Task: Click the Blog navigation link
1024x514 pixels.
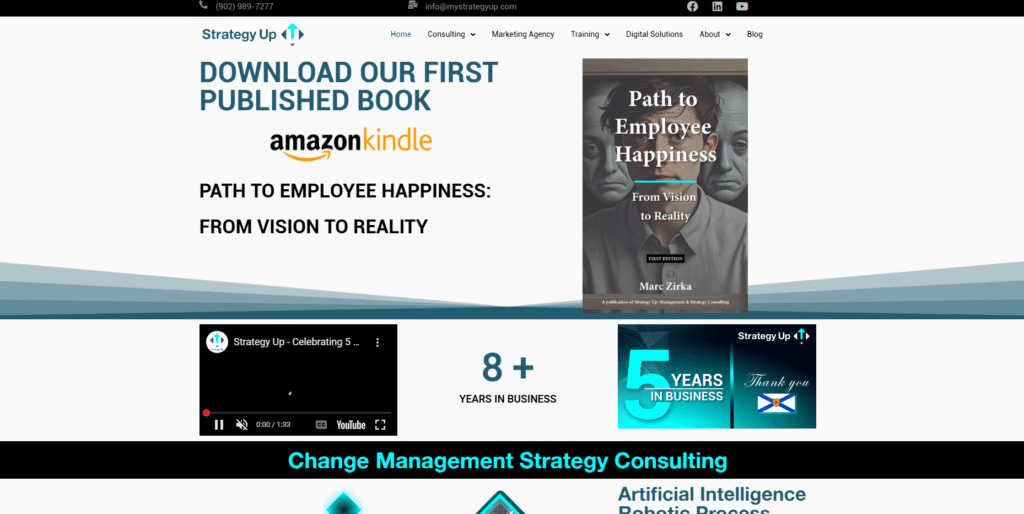Action: pos(754,34)
